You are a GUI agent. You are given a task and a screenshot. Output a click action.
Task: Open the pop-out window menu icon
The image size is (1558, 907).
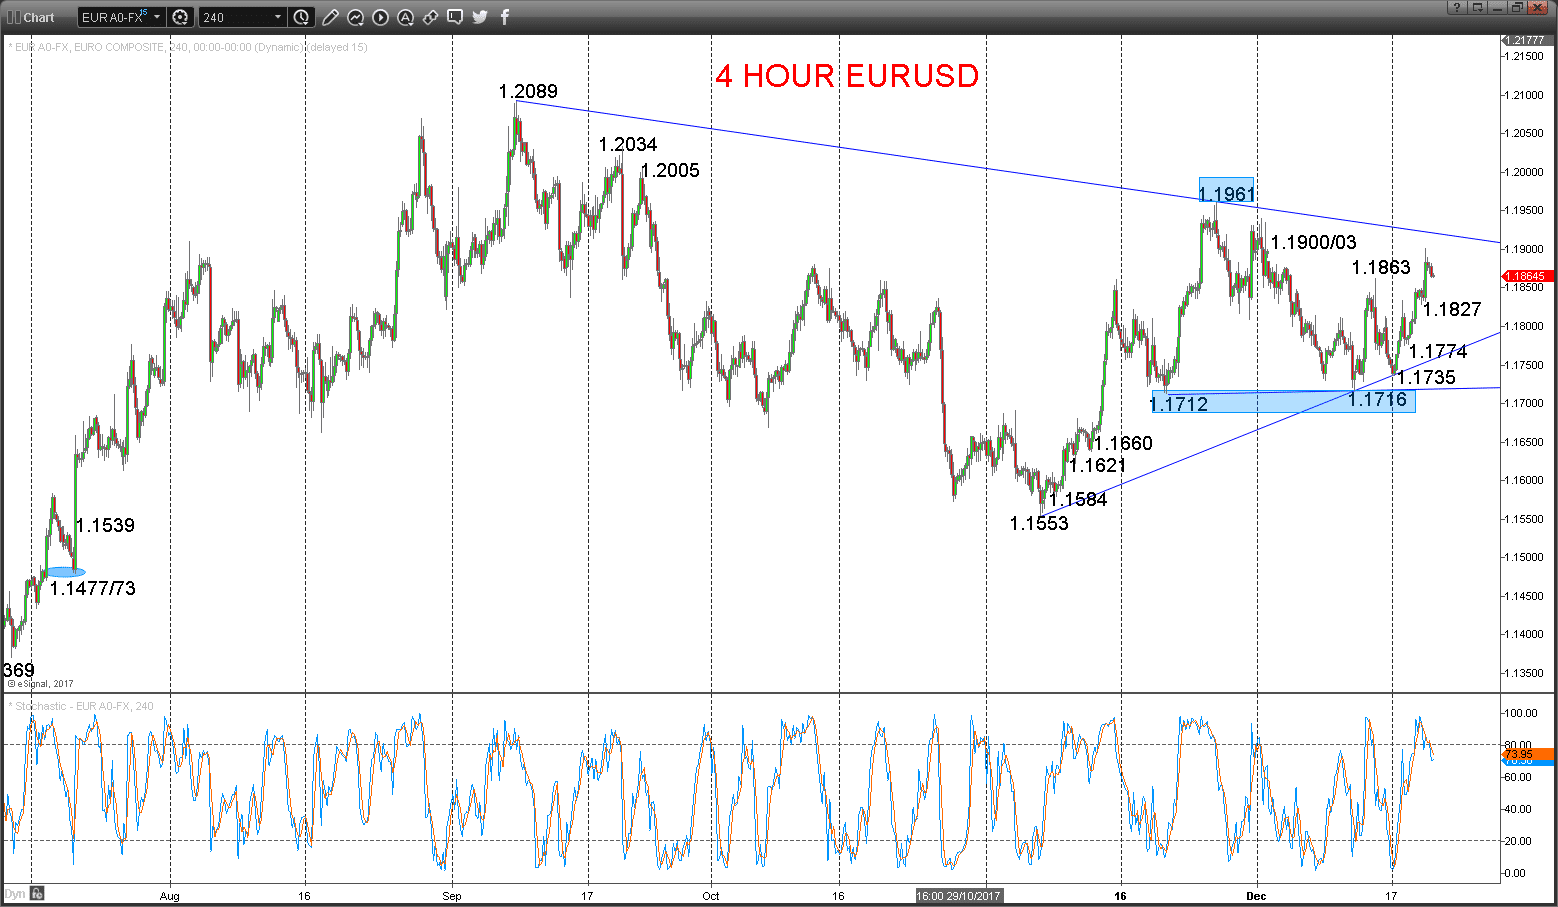coord(1477,7)
